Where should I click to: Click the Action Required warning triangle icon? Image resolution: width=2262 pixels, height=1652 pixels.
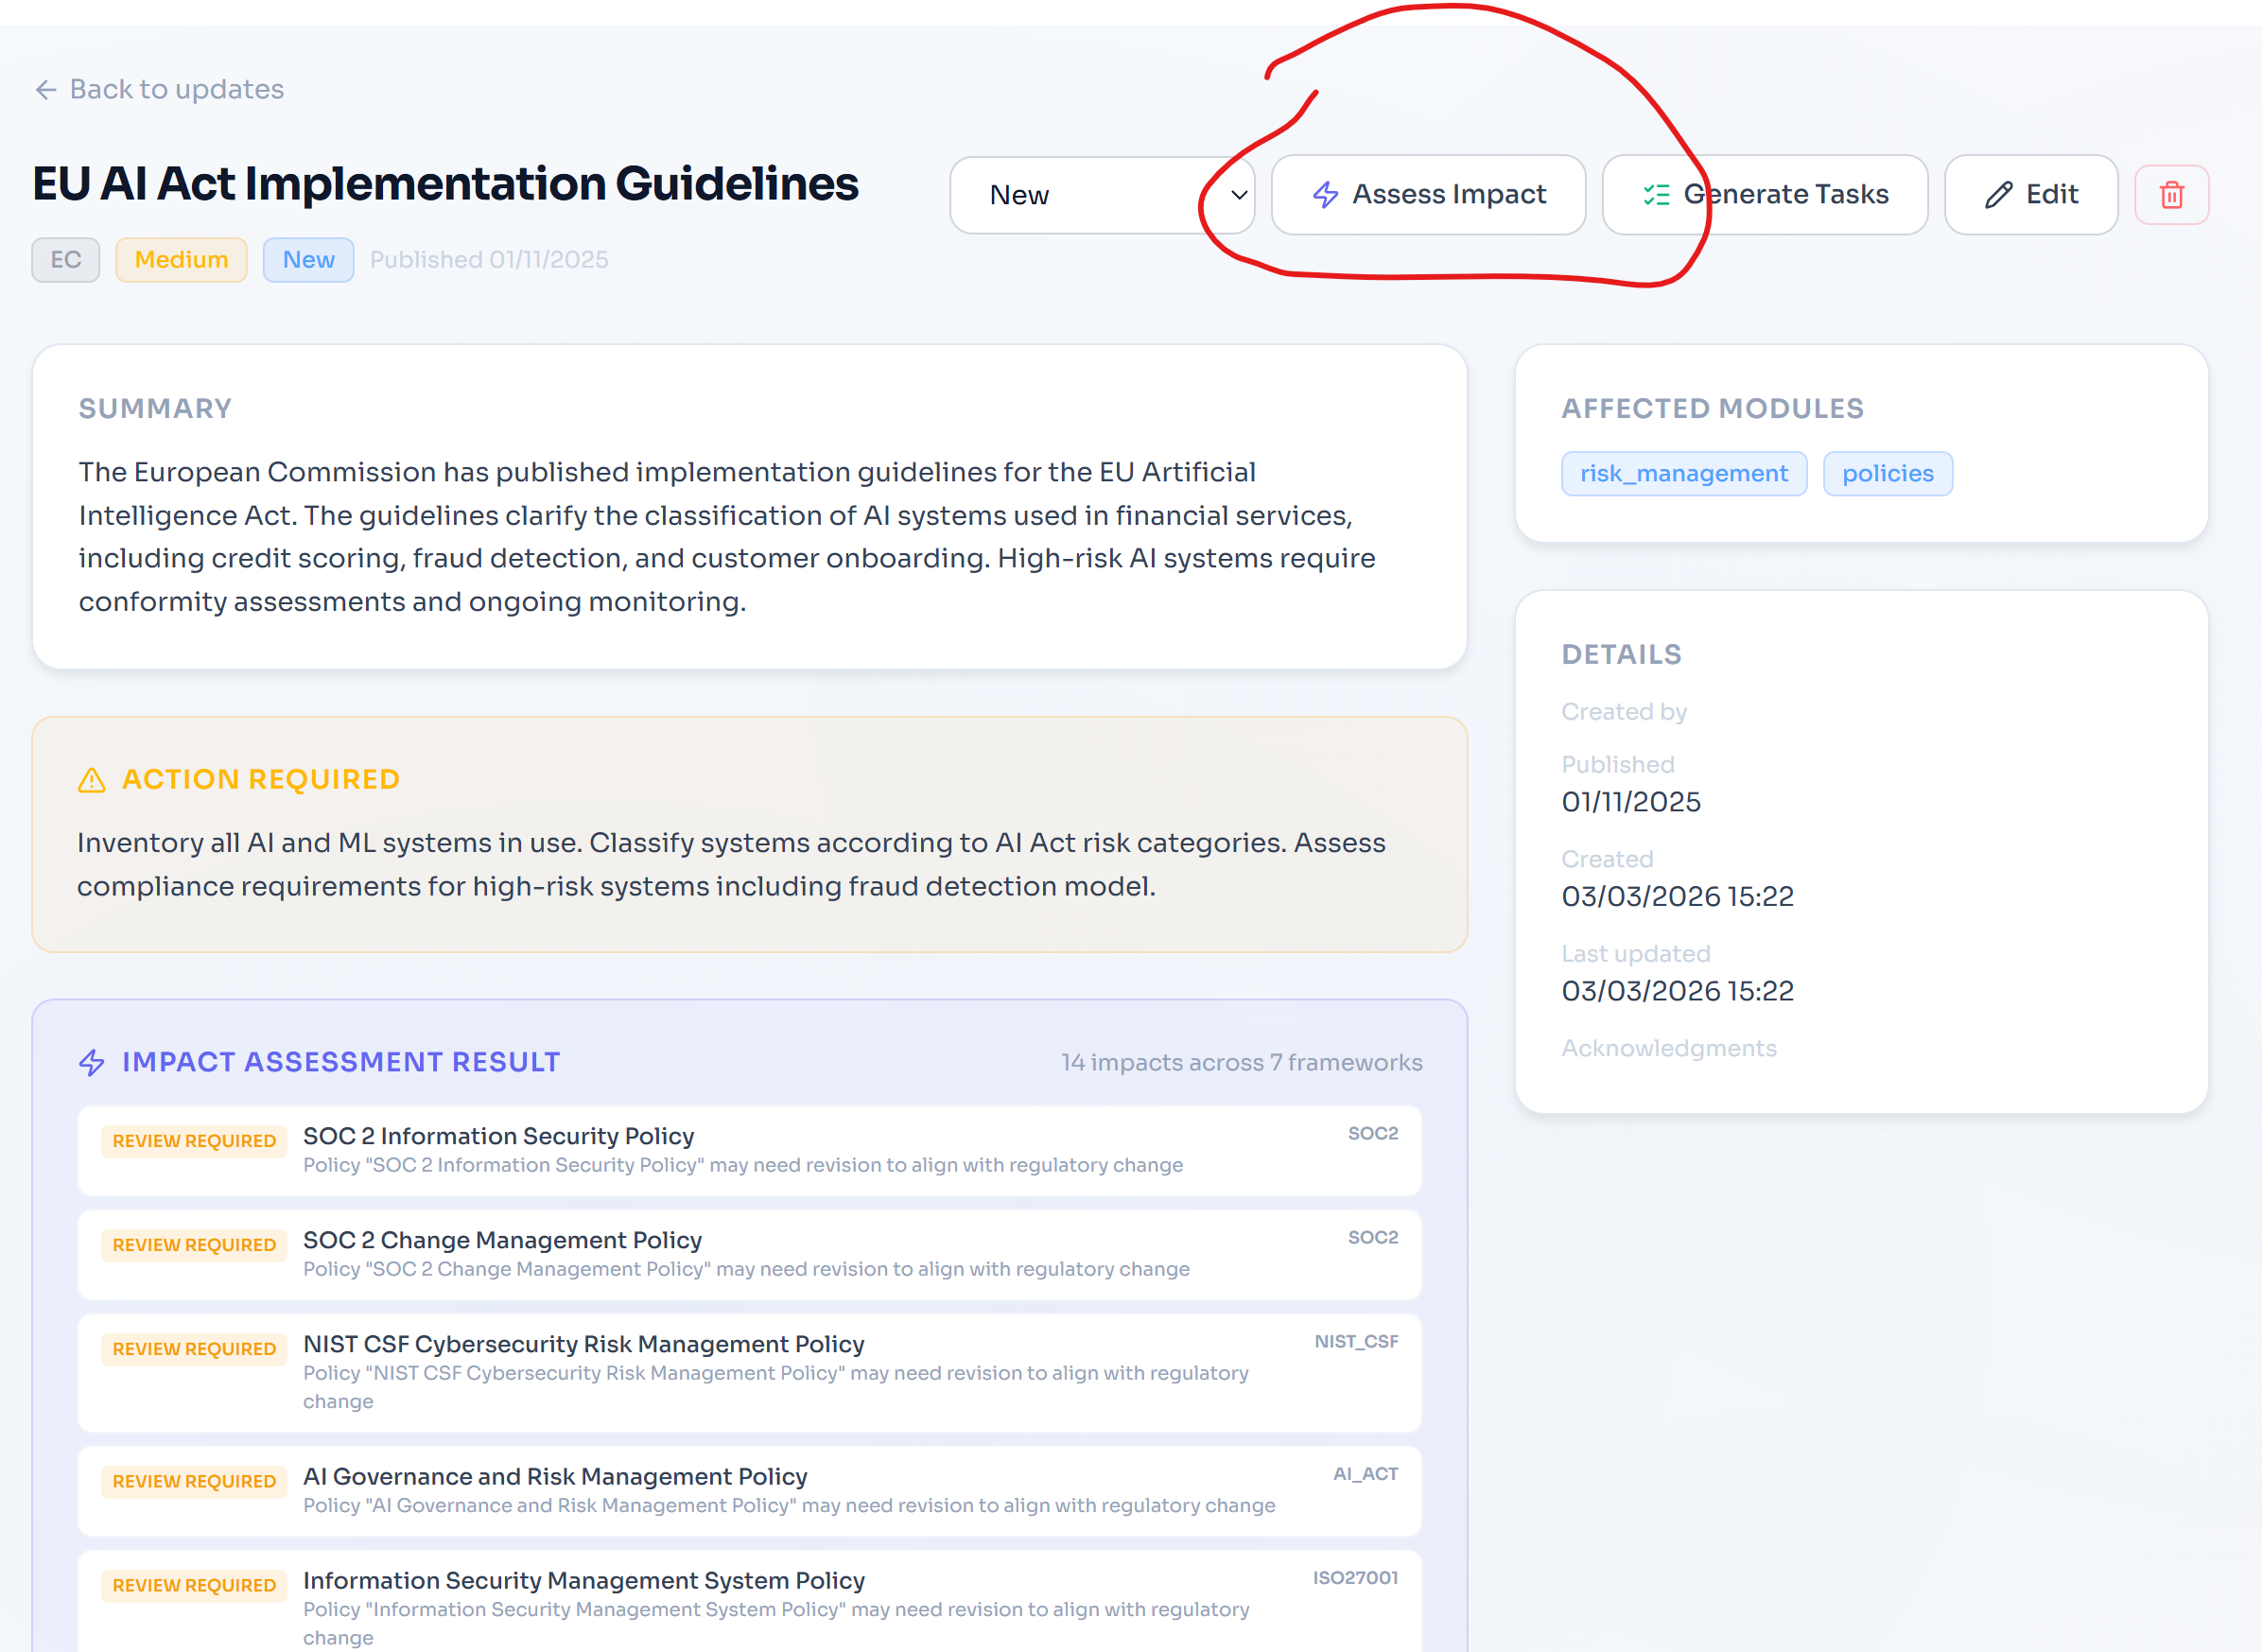tap(92, 780)
